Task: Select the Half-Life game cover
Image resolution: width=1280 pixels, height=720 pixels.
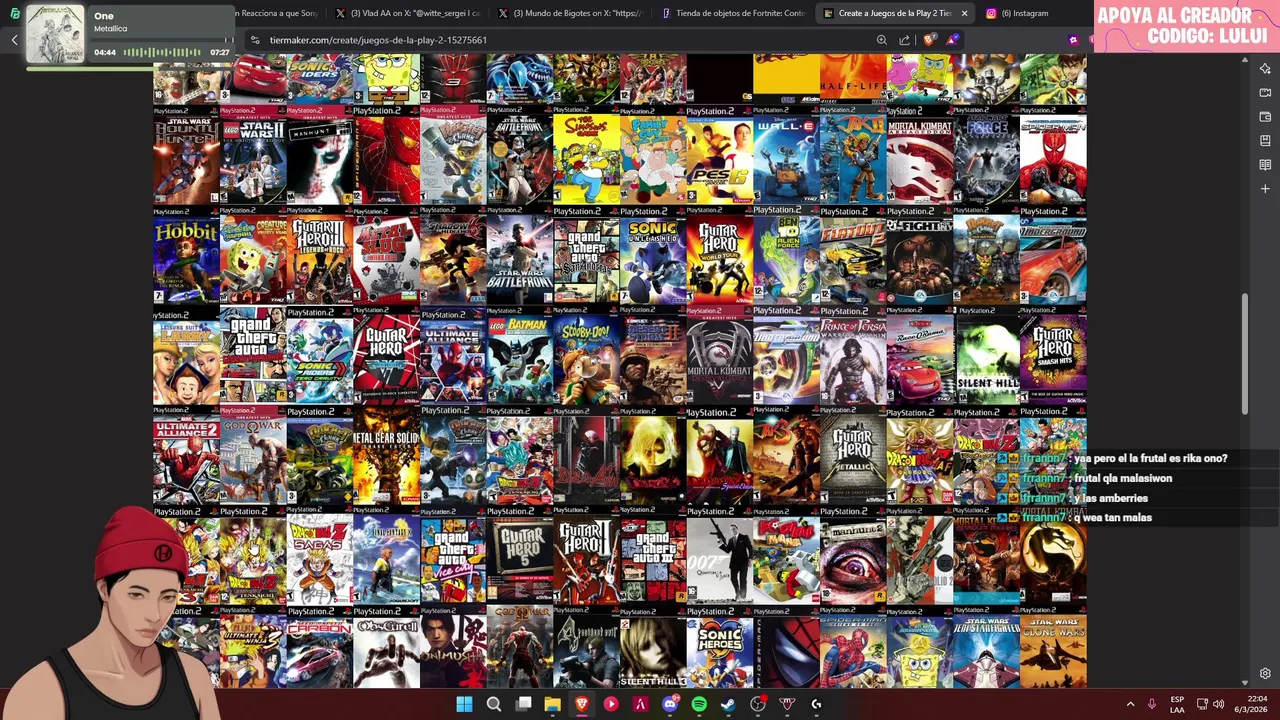Action: click(x=853, y=79)
